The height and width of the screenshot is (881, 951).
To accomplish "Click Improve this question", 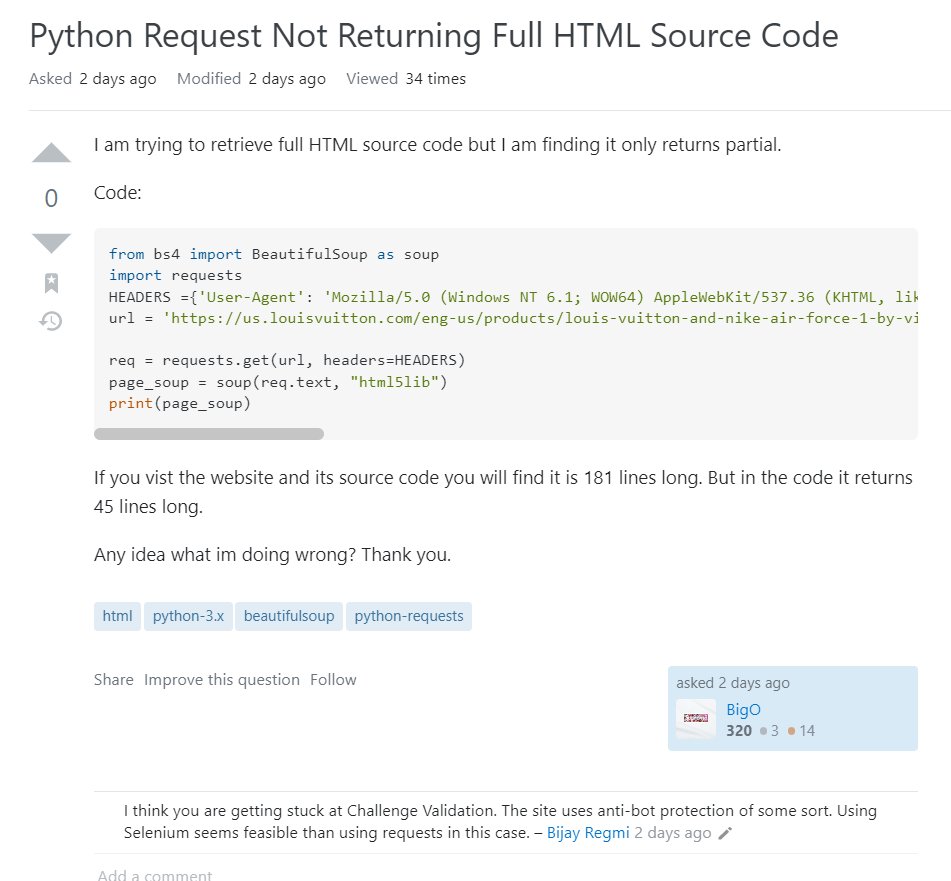I will tap(222, 680).
